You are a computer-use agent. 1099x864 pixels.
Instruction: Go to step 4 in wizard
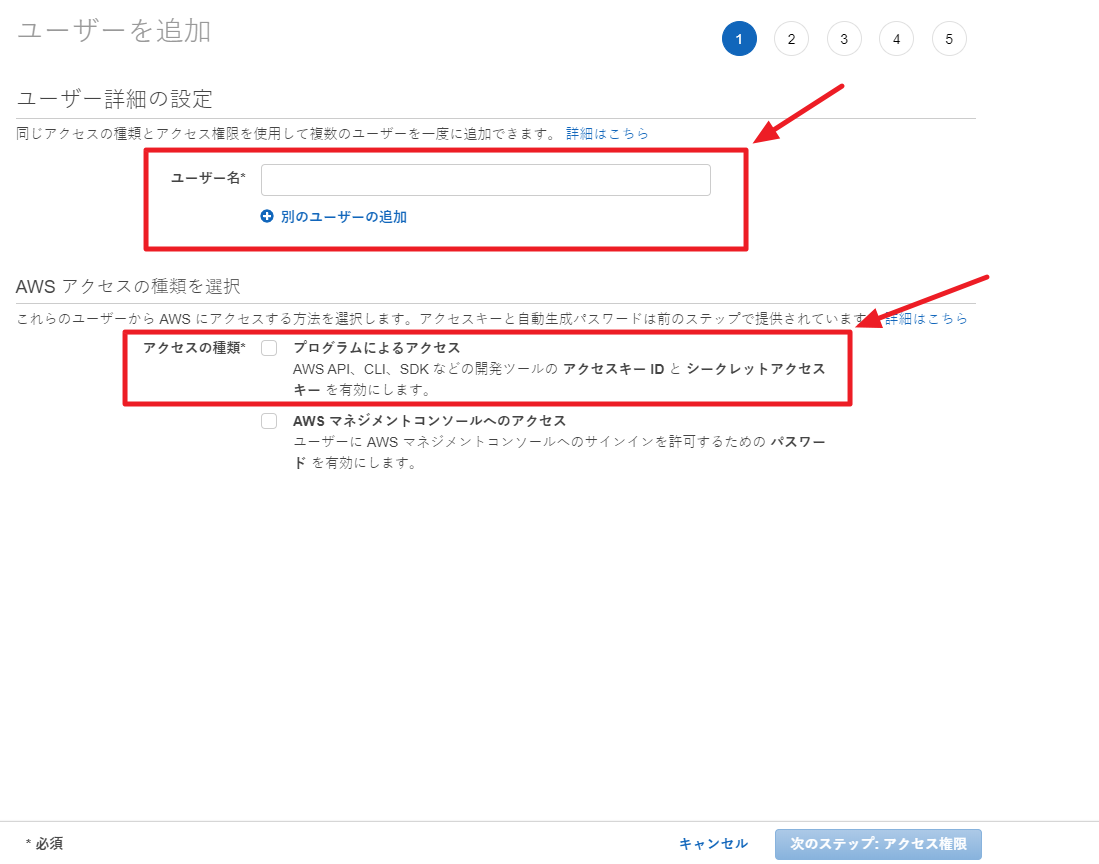tap(896, 39)
